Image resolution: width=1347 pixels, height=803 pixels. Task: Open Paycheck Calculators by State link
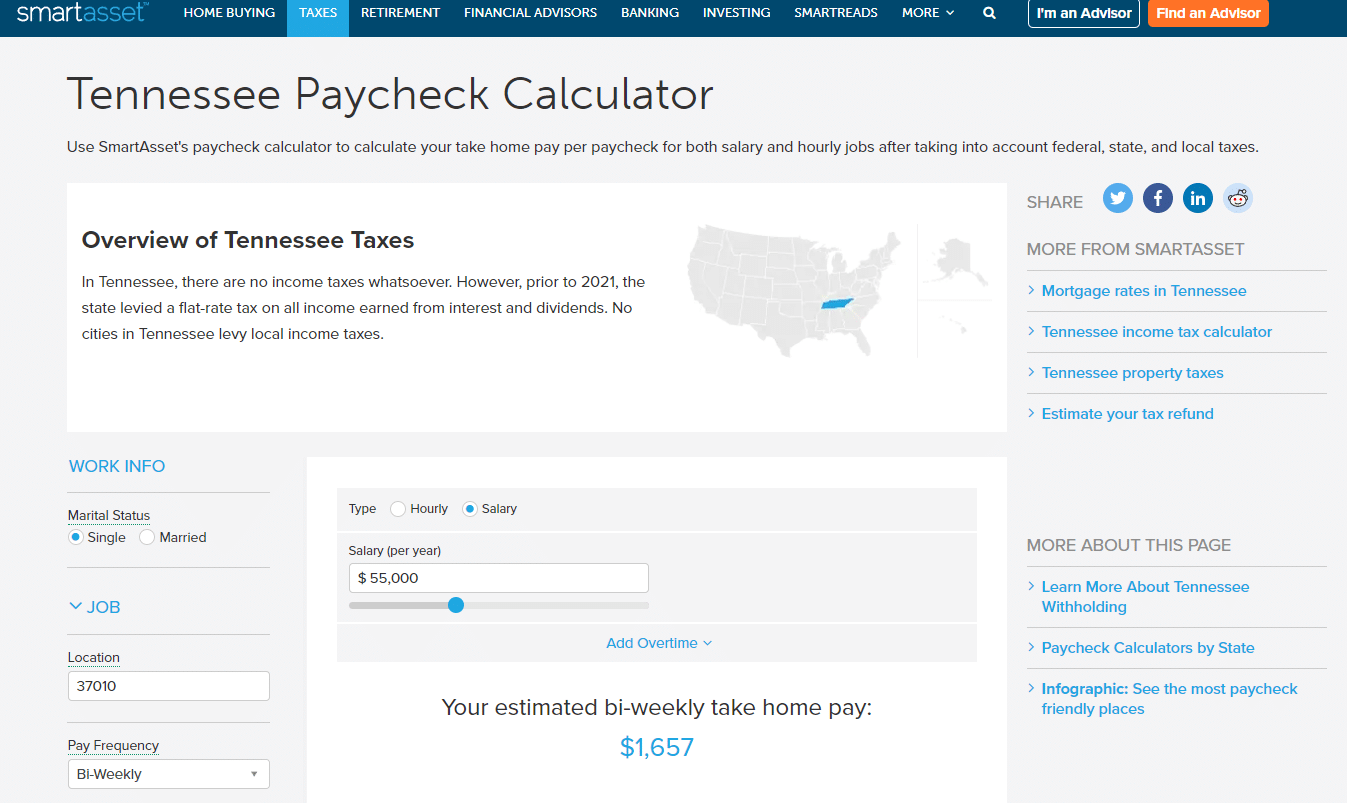click(x=1148, y=648)
